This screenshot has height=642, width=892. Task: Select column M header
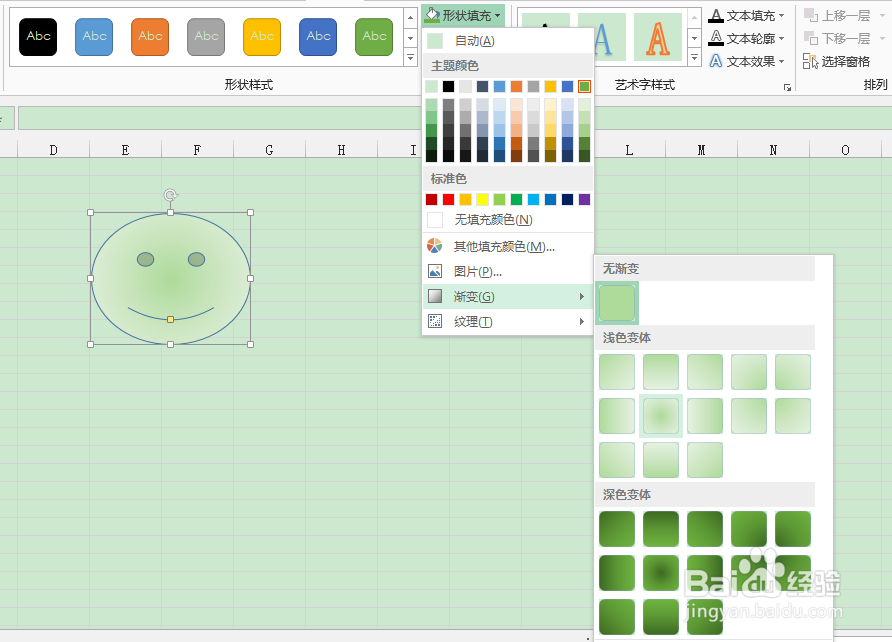pos(701,150)
